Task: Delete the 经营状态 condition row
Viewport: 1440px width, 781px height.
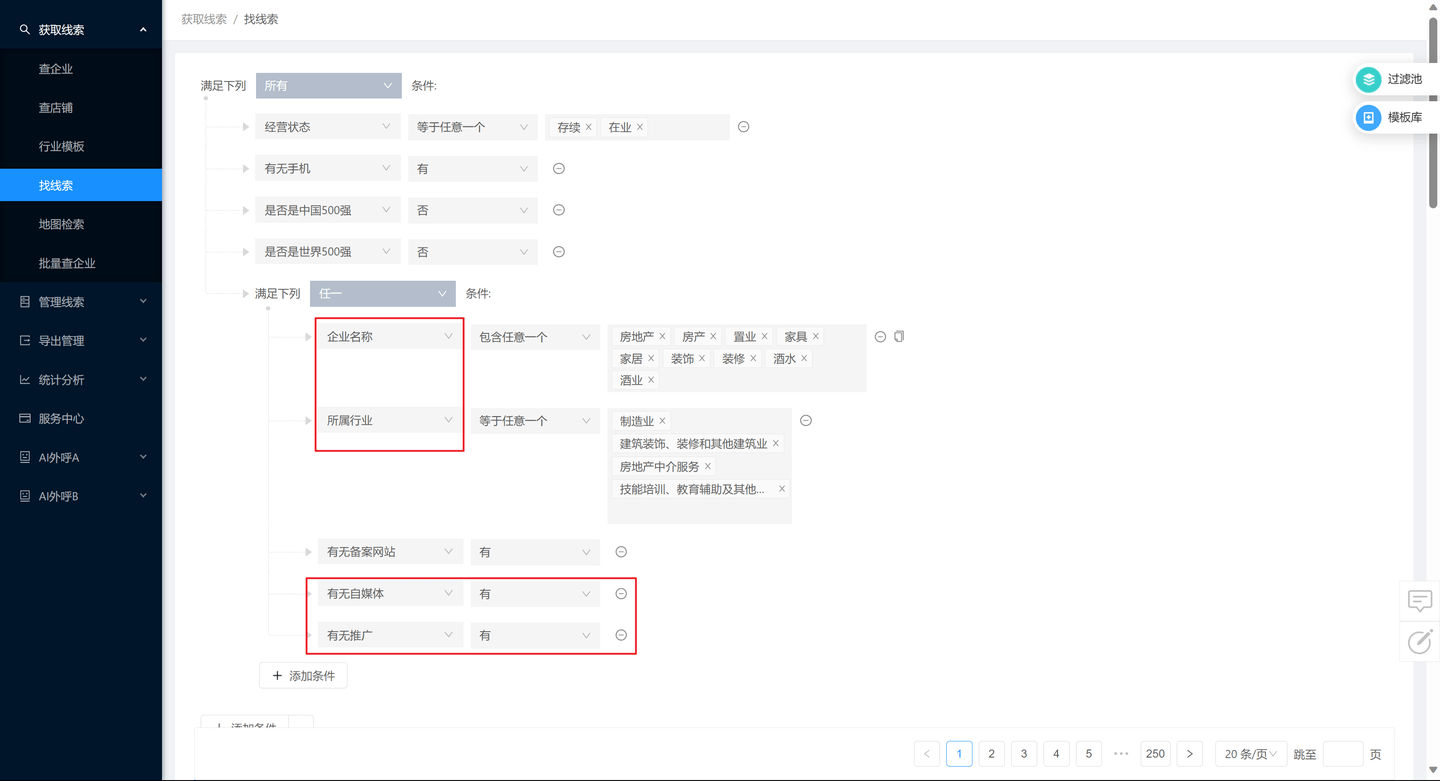Action: tap(743, 127)
